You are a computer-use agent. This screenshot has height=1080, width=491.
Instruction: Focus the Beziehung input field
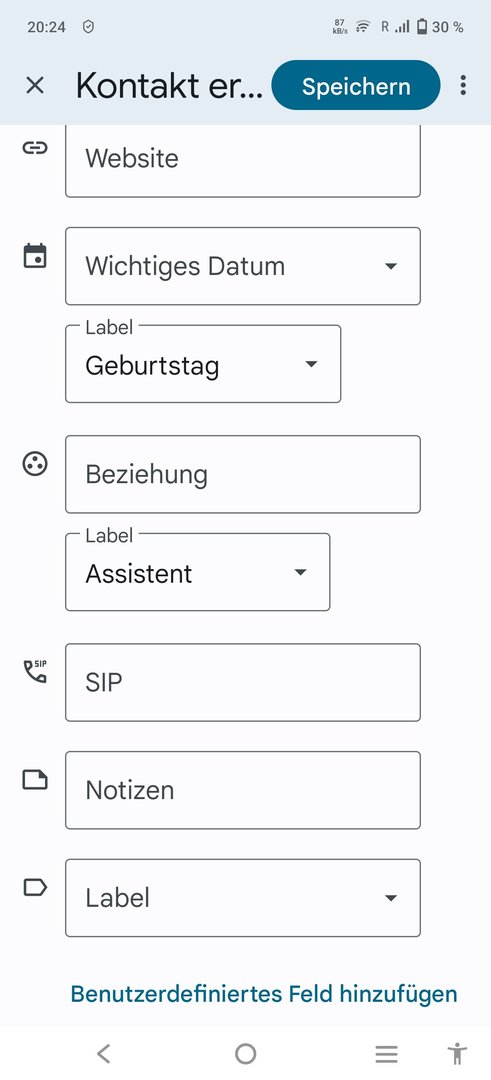pyautogui.click(x=242, y=474)
